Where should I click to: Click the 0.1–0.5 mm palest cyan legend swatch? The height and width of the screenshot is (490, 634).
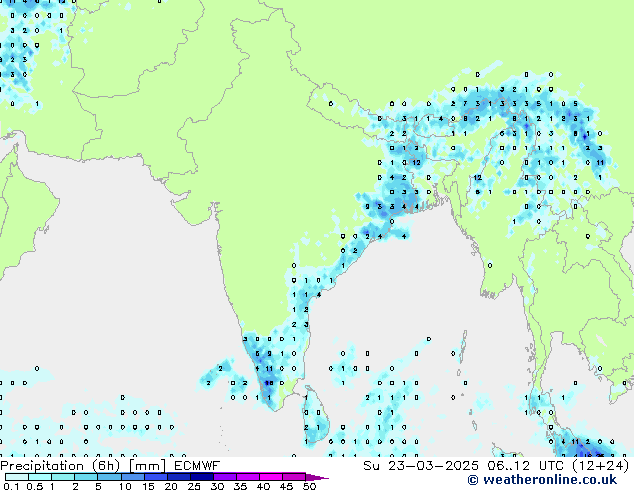(17, 477)
